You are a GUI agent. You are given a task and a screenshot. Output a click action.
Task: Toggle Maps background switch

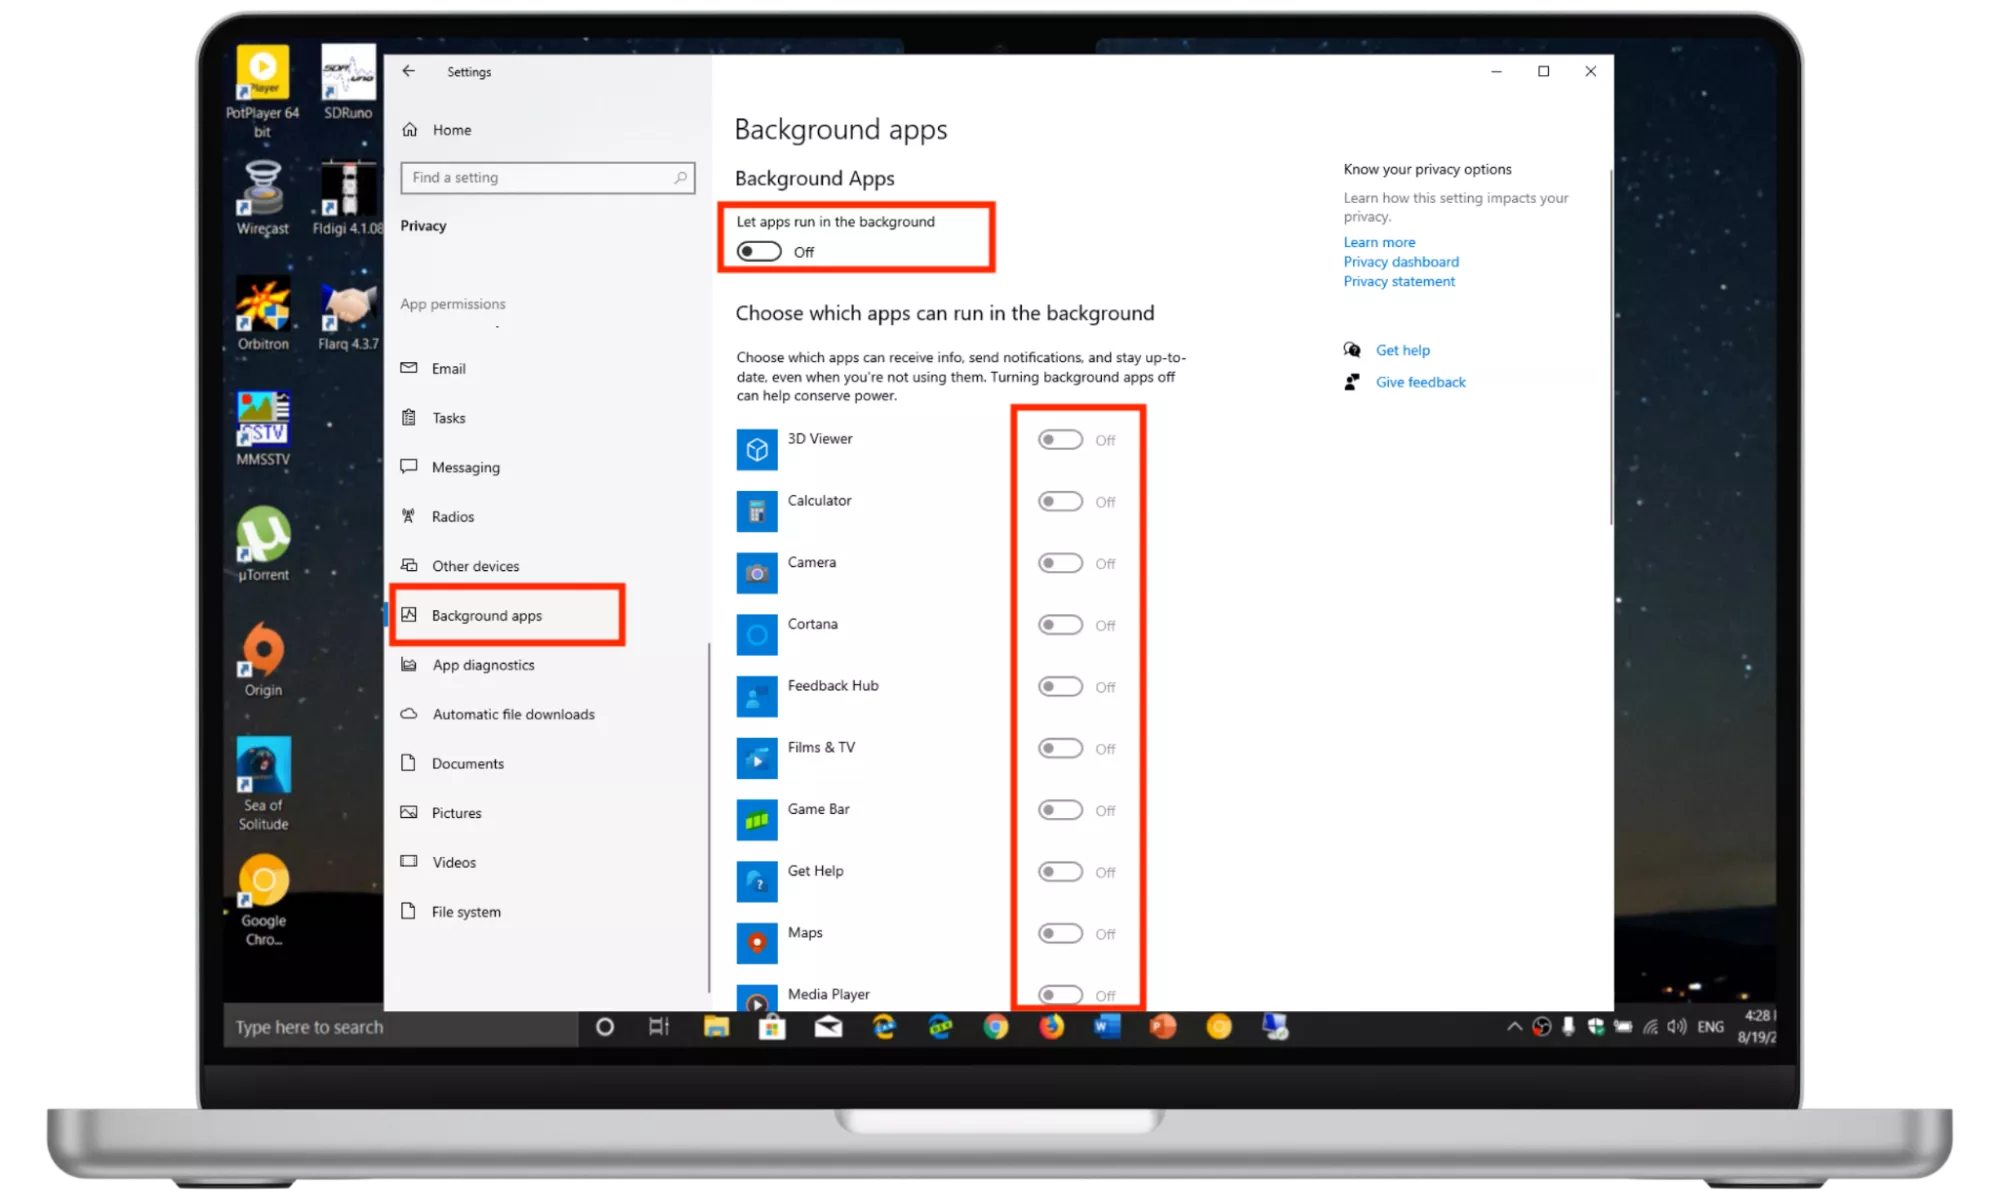(x=1060, y=934)
